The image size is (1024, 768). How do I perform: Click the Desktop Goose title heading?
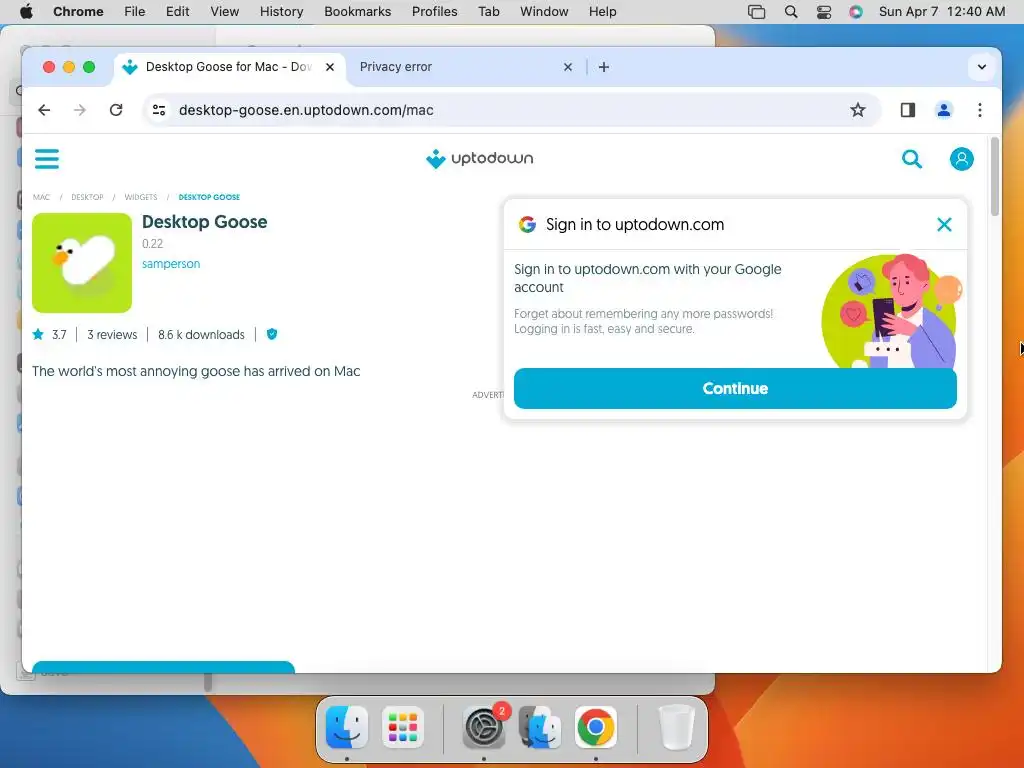(204, 221)
